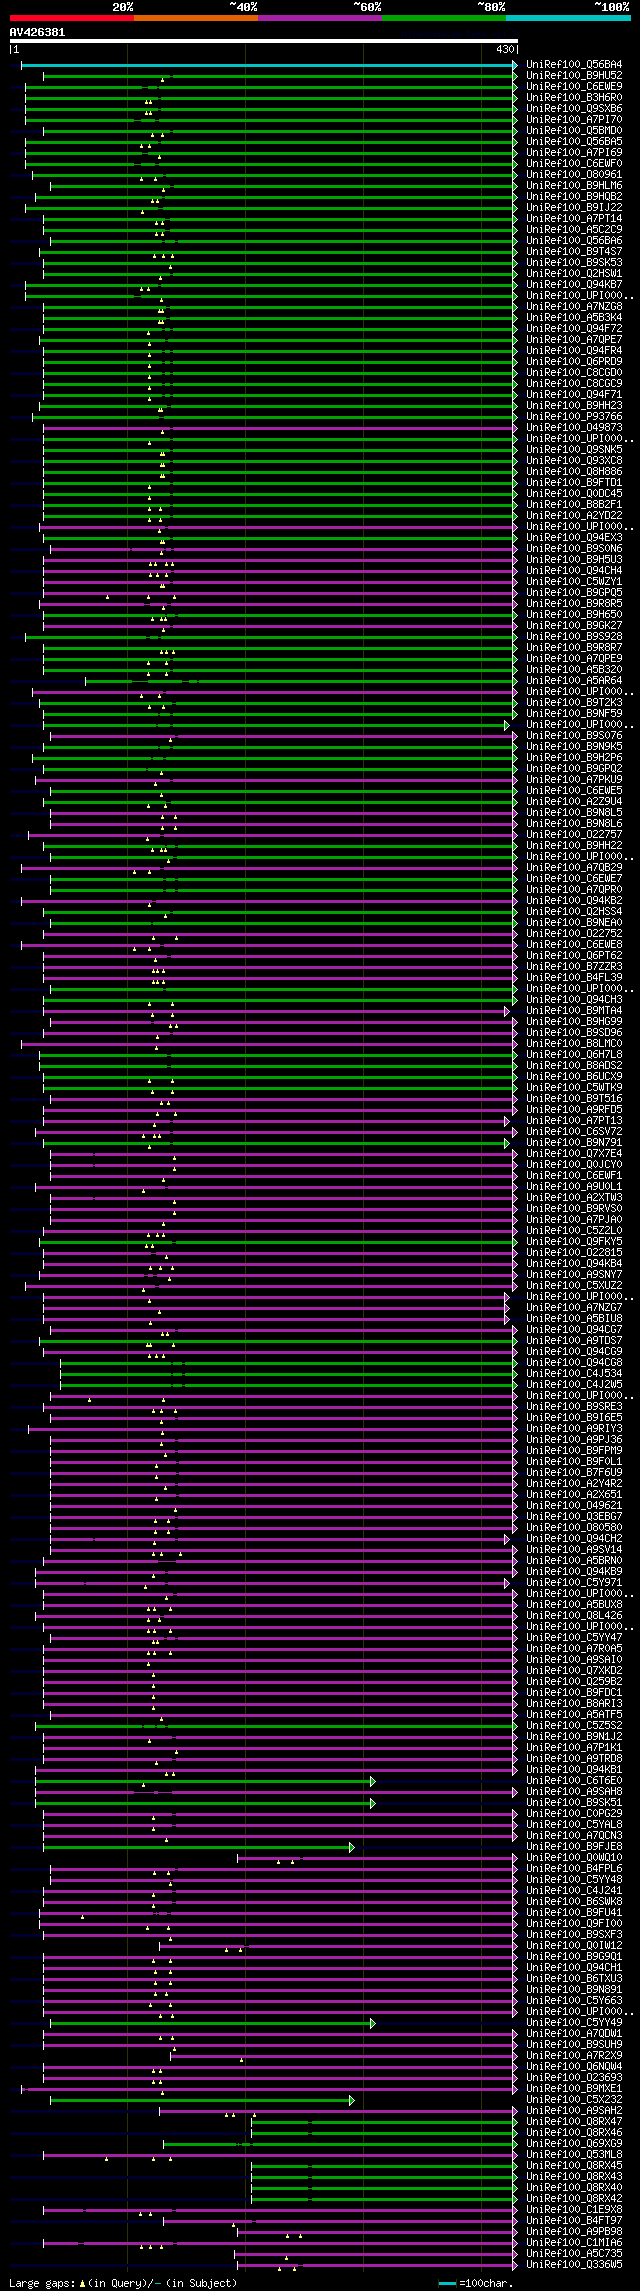This screenshot has height=2291, width=640.
Task: Open the UniRef100_Q9SXB6 hit
Action: 574,109
